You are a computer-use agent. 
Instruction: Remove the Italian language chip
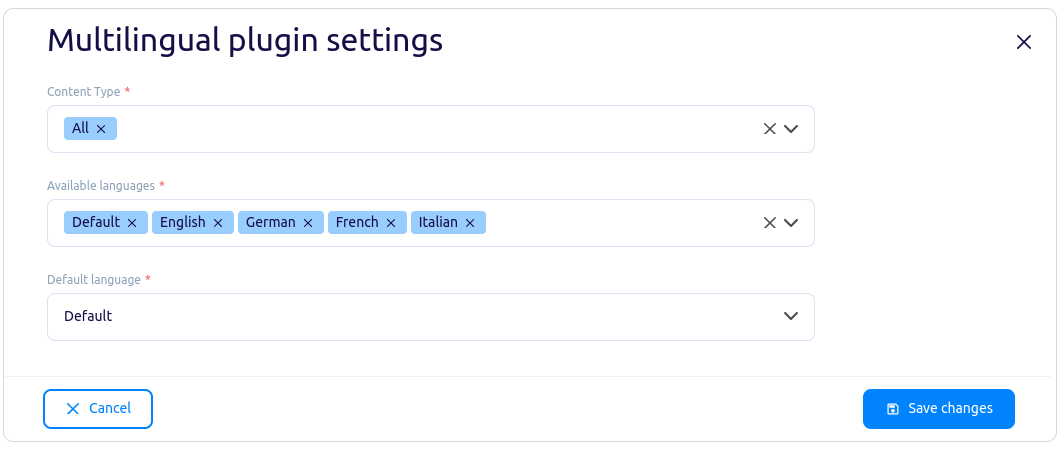[470, 223]
